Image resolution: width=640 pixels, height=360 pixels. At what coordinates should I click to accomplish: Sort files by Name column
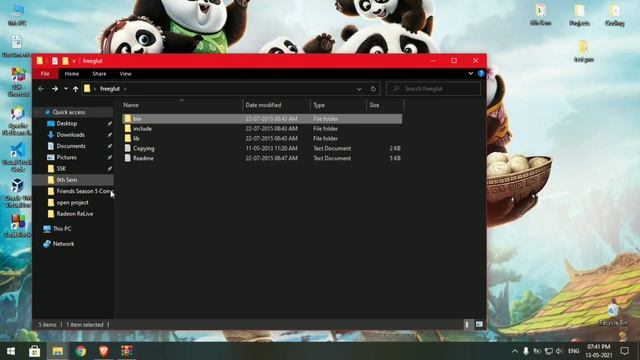pos(182,105)
